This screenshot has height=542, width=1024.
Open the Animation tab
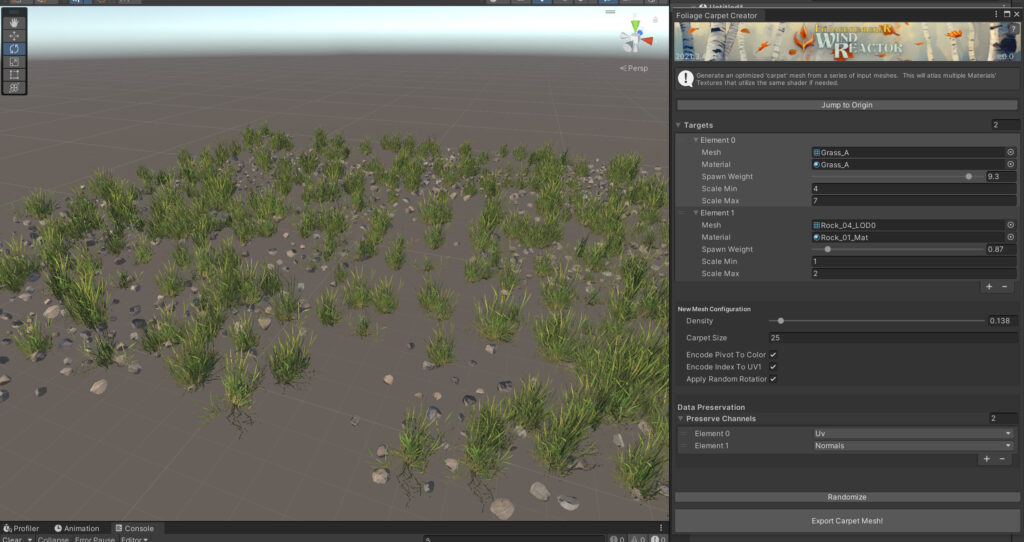pos(77,528)
